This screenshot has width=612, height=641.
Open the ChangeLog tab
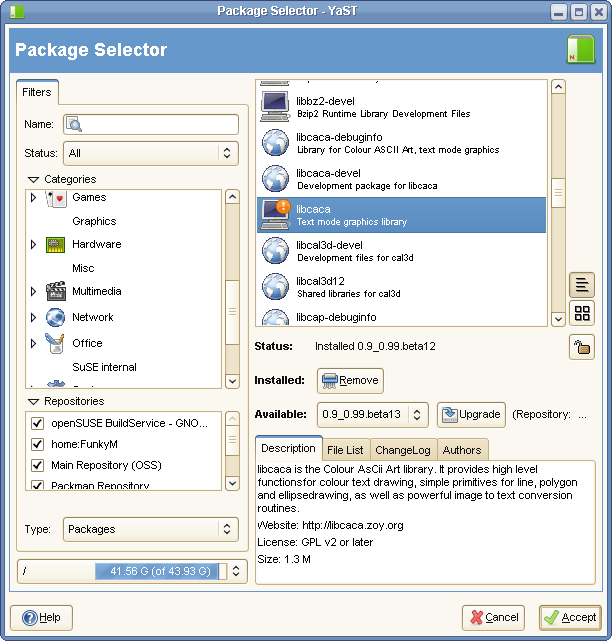pos(403,450)
